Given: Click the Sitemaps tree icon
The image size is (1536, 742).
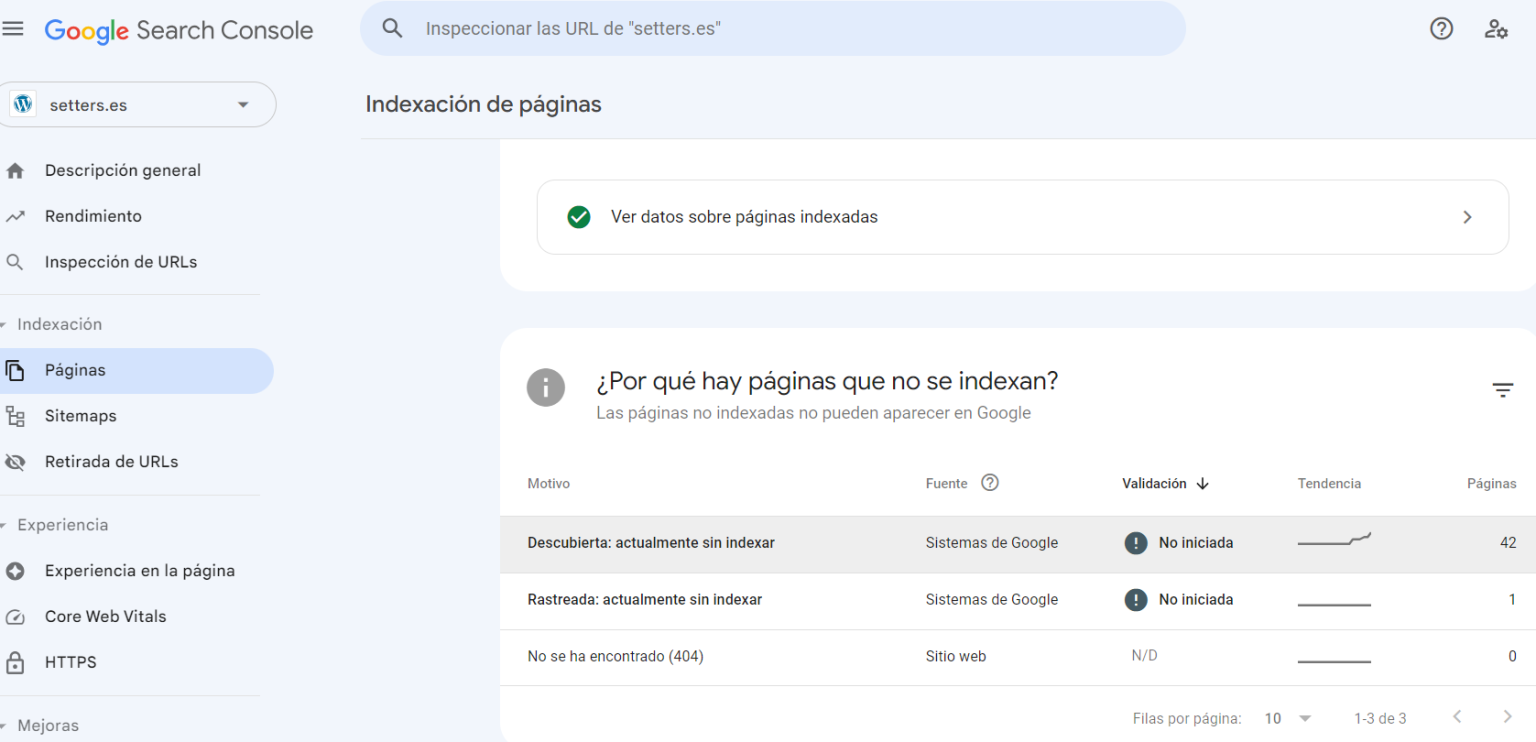Looking at the screenshot, I should pyautogui.click(x=15, y=417).
